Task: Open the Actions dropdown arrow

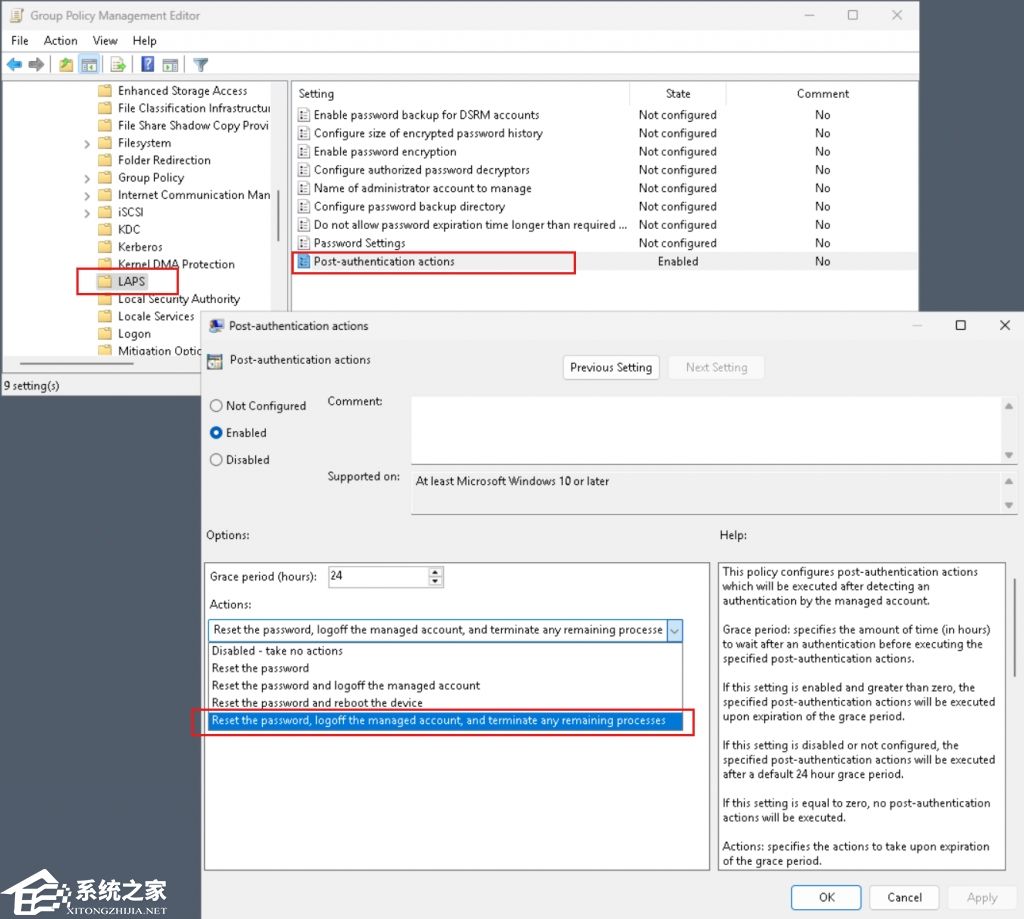Action: click(x=674, y=630)
